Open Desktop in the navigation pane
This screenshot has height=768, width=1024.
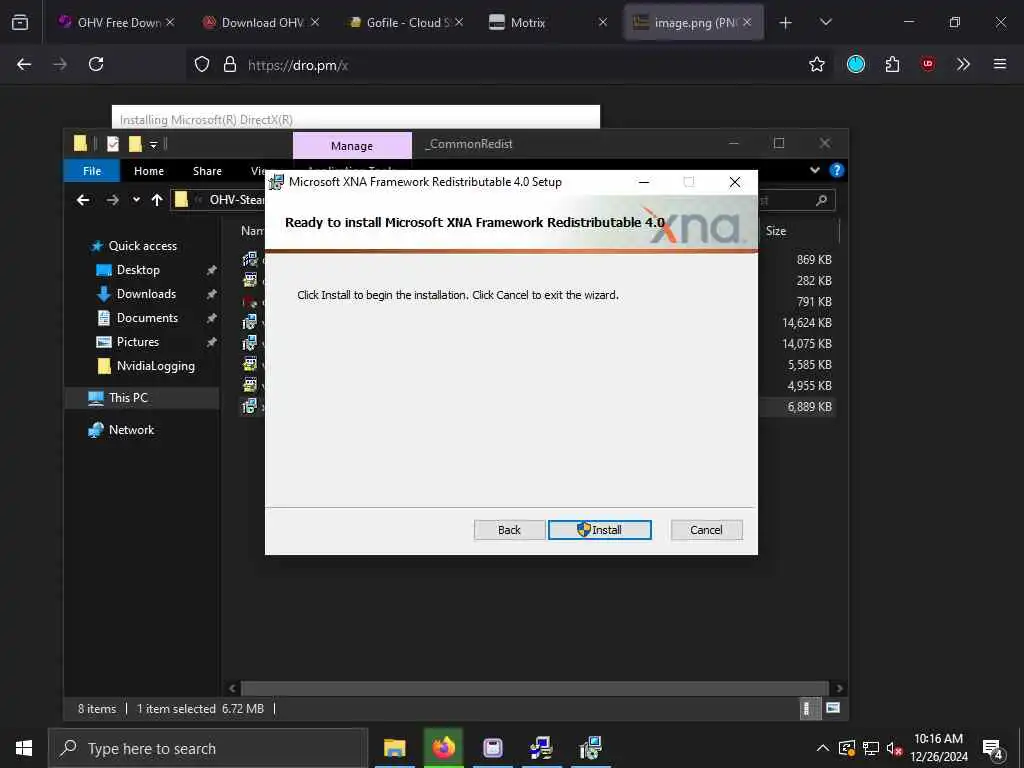138,270
